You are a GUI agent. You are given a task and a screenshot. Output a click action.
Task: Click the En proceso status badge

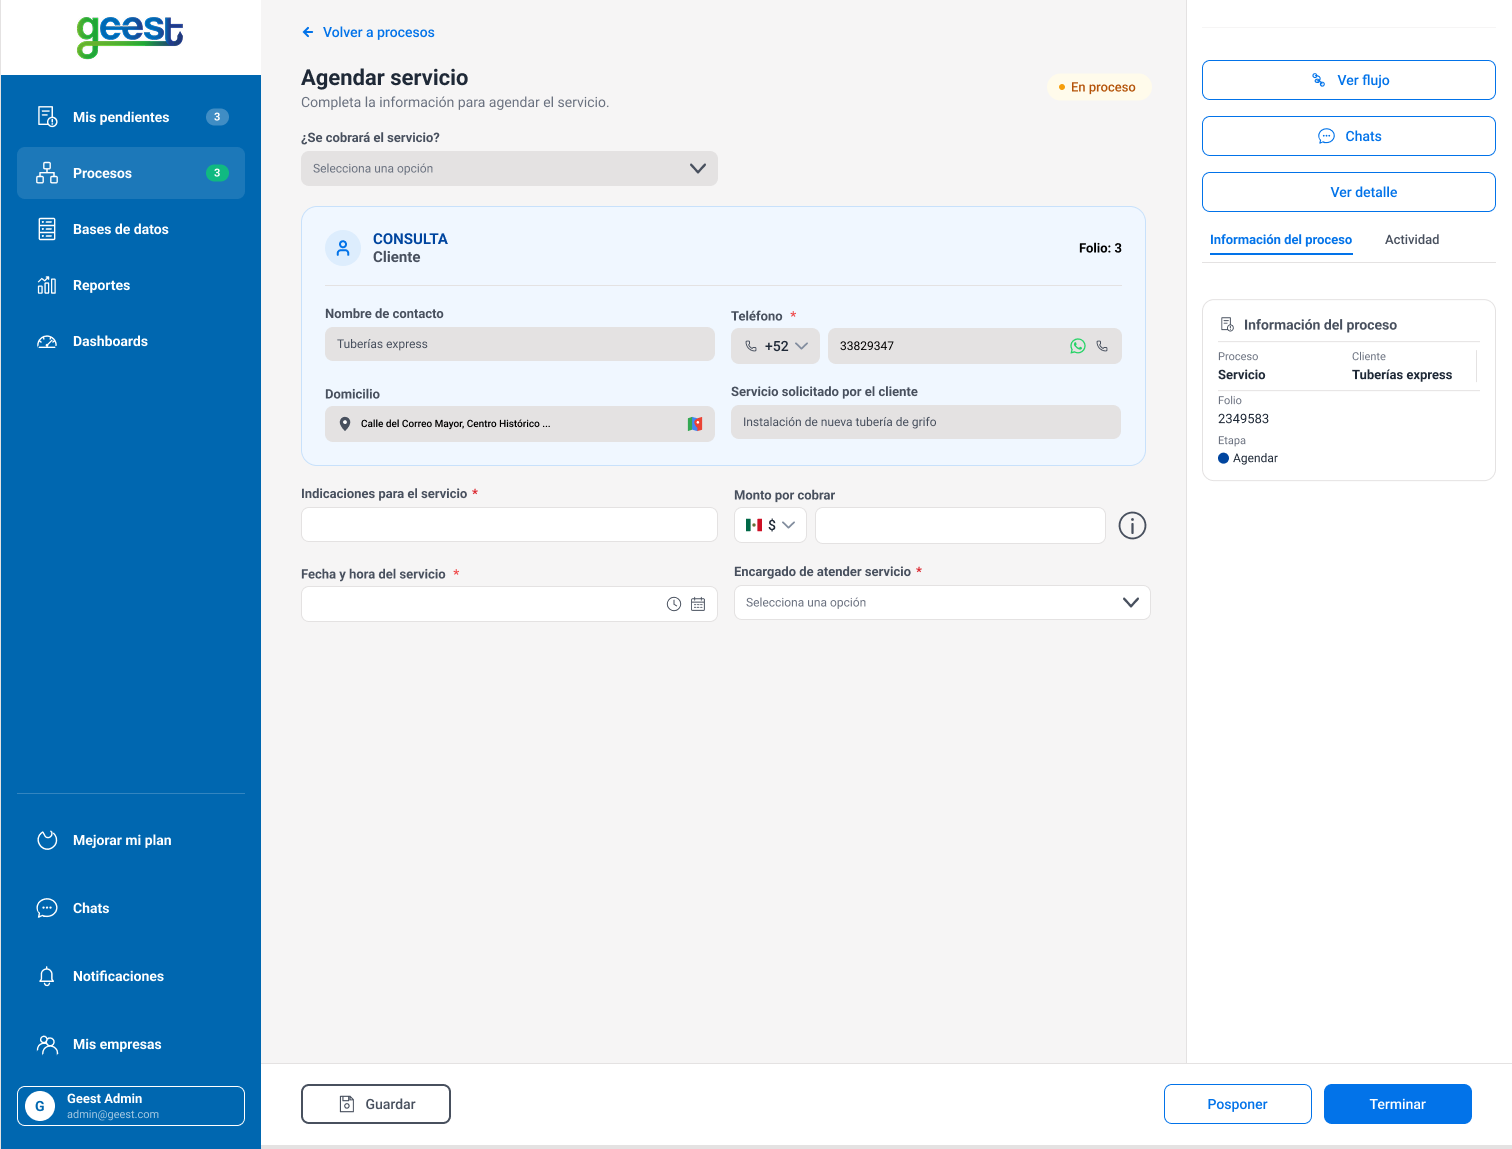tap(1098, 87)
